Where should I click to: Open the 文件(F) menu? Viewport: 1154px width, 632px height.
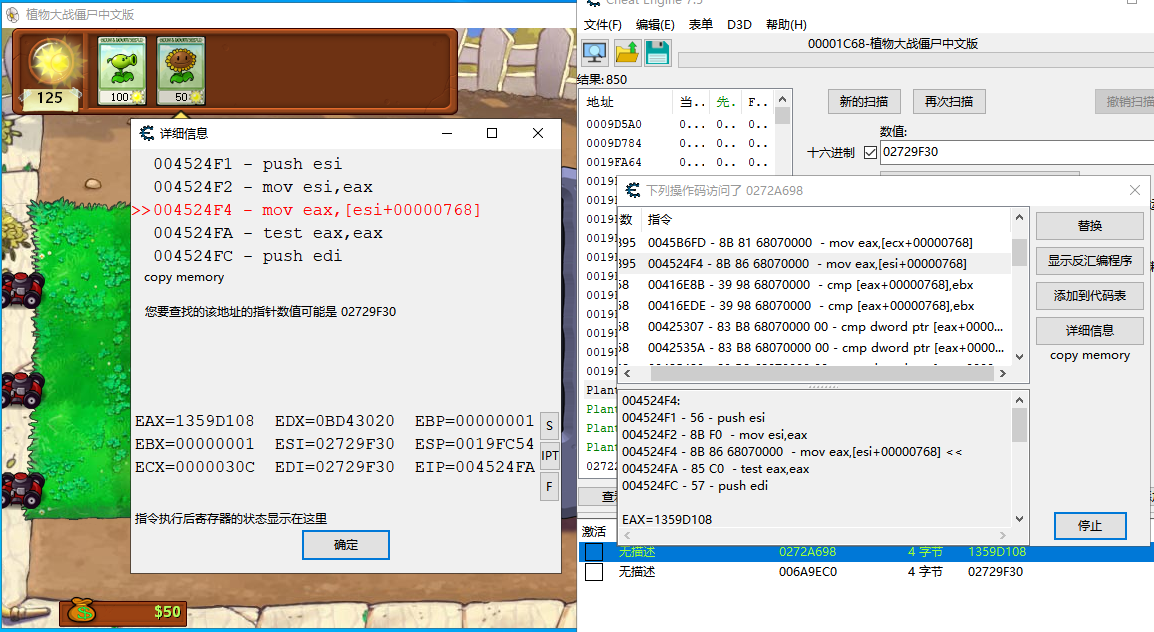[x=603, y=24]
